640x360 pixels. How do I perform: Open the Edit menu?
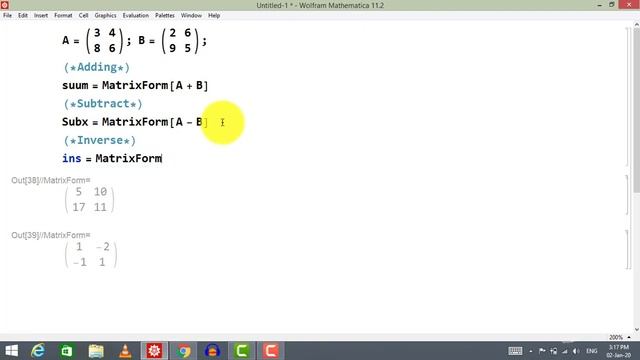pyautogui.click(x=23, y=16)
